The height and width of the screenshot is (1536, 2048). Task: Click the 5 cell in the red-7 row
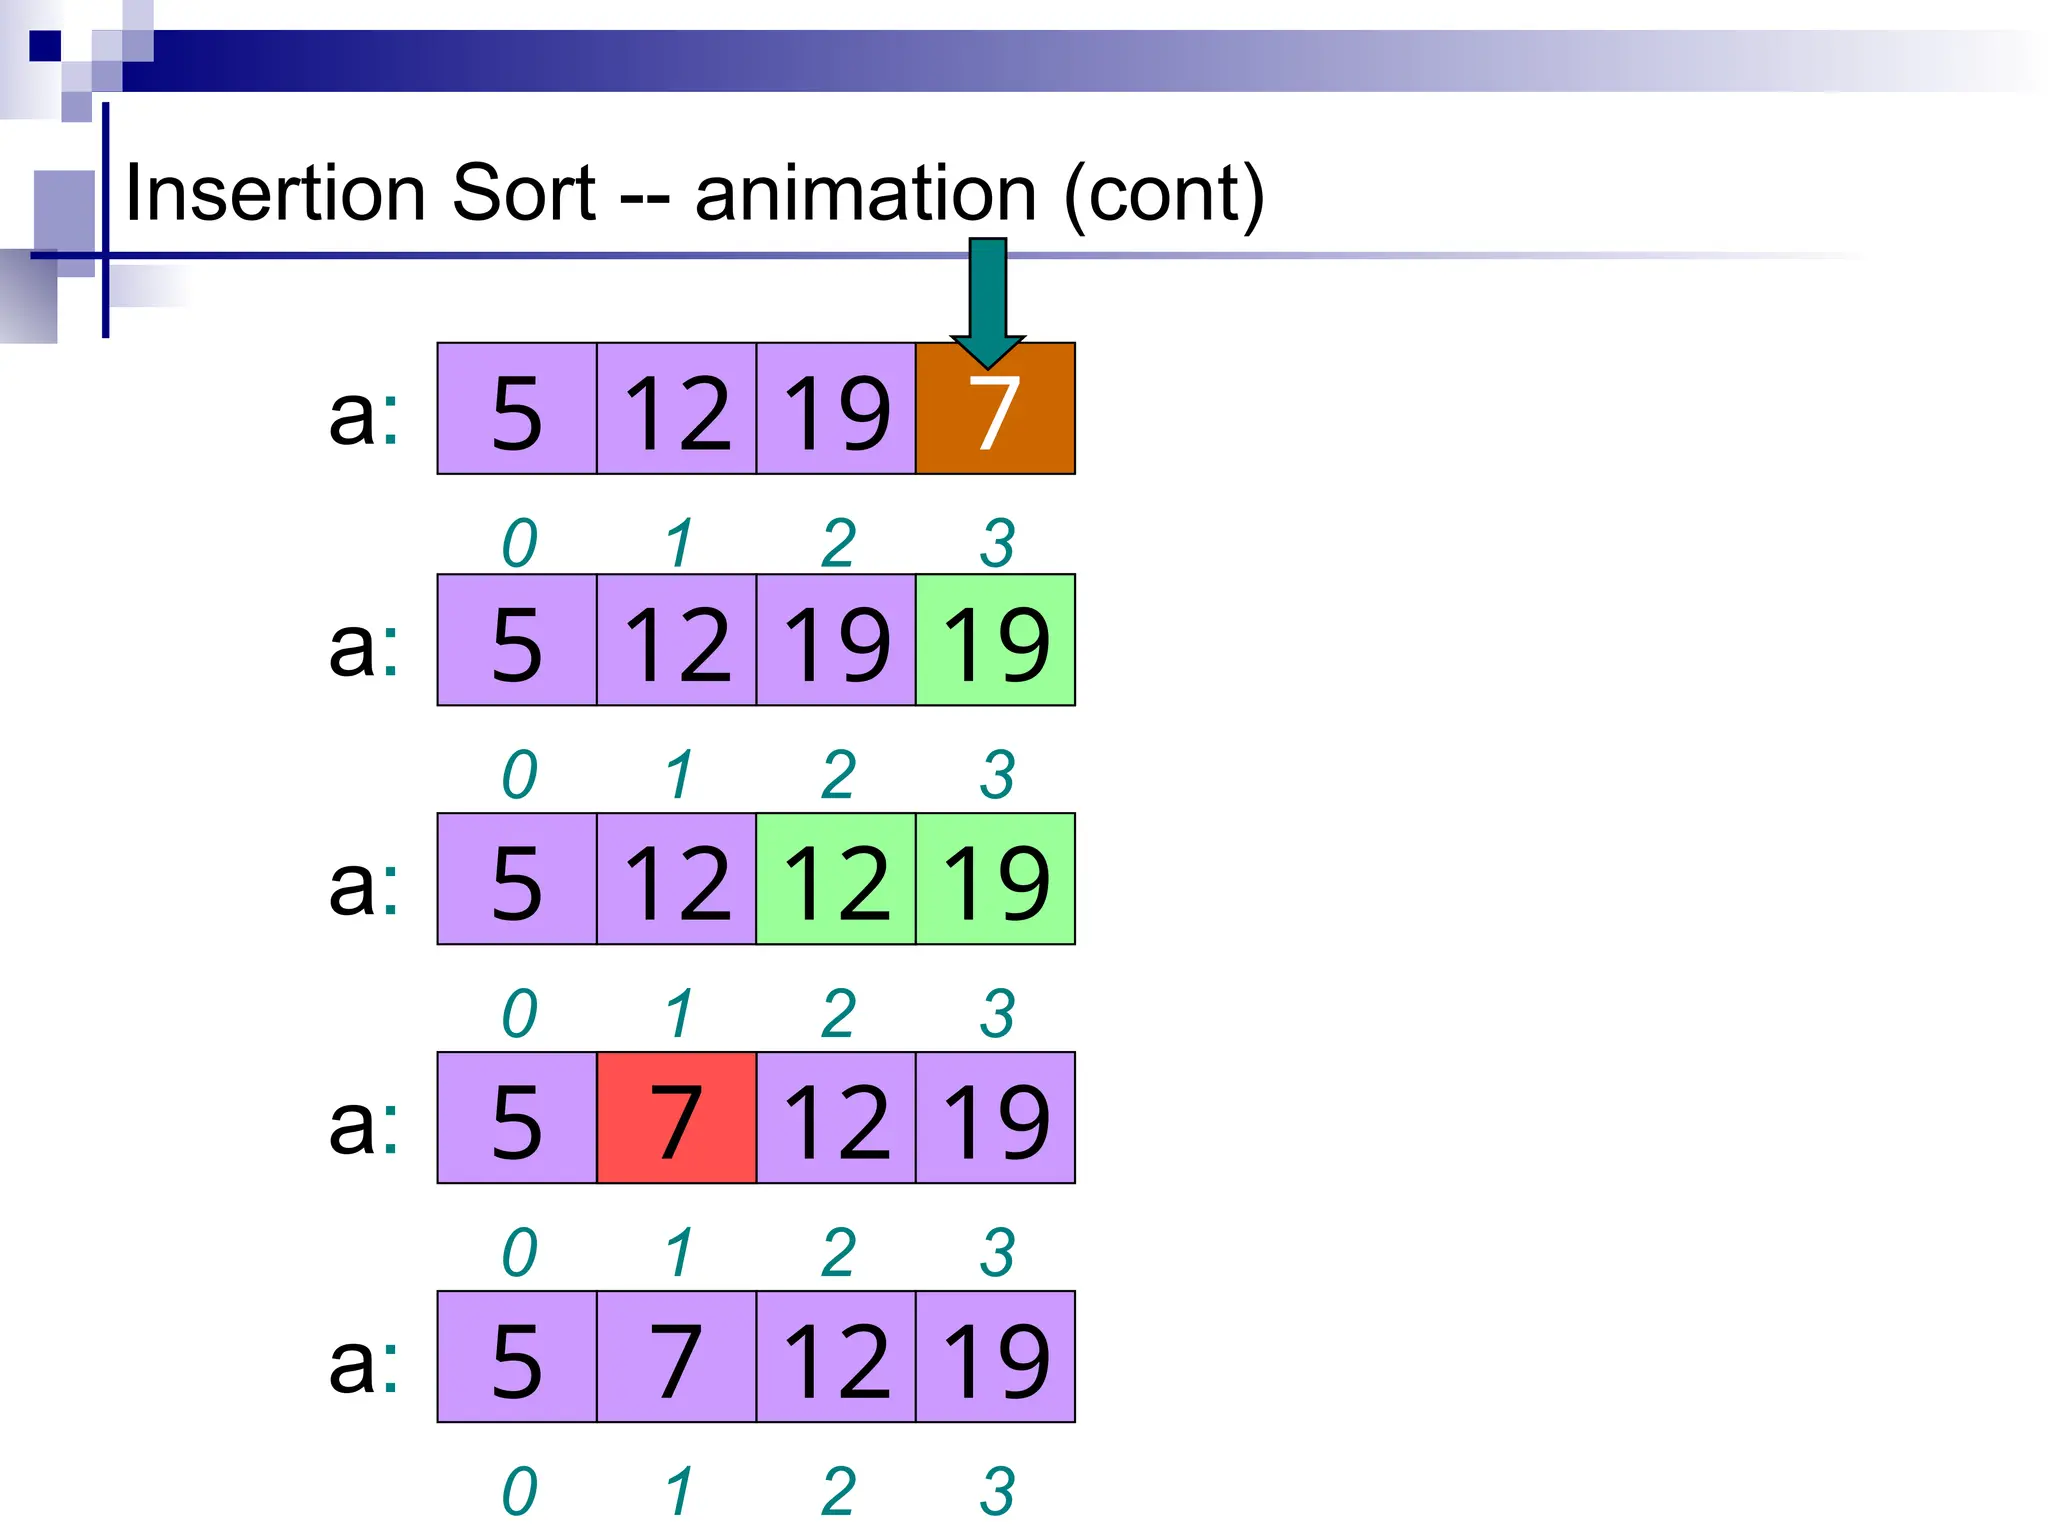click(x=517, y=1118)
